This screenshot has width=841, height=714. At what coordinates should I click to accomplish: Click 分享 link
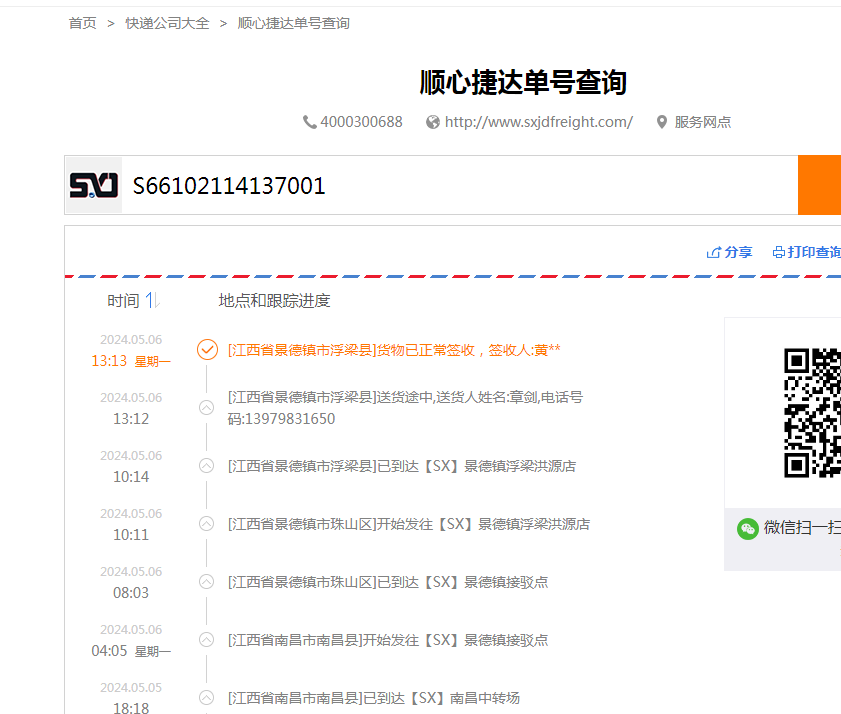(x=738, y=252)
